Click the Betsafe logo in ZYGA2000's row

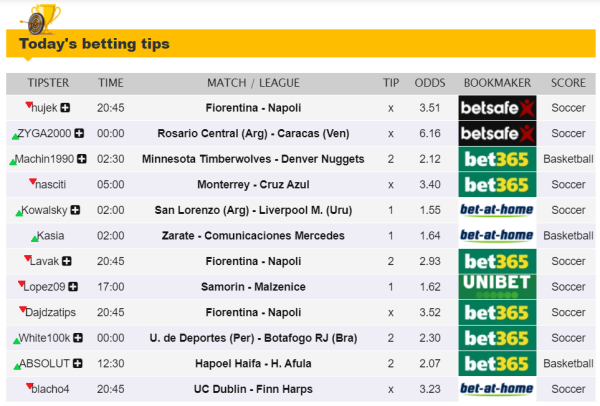coord(497,133)
